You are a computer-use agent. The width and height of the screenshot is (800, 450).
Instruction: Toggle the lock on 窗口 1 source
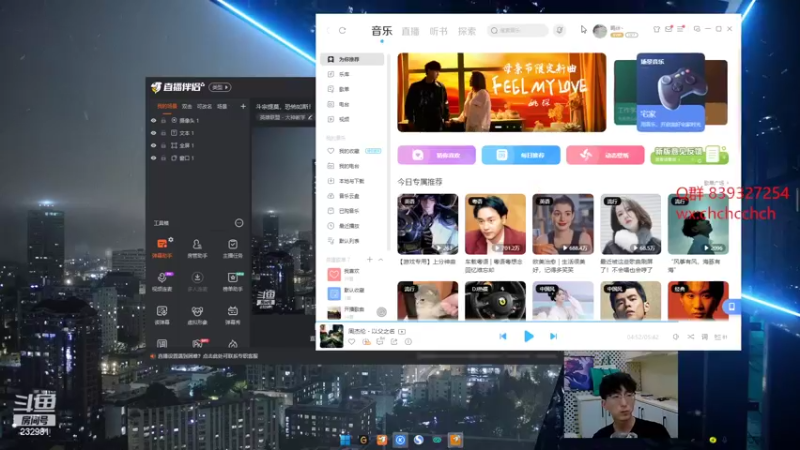pyautogui.click(x=164, y=158)
